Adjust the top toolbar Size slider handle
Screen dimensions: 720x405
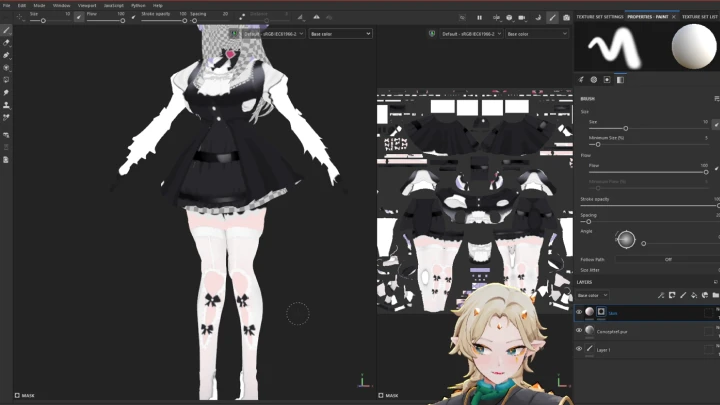coord(43,21)
